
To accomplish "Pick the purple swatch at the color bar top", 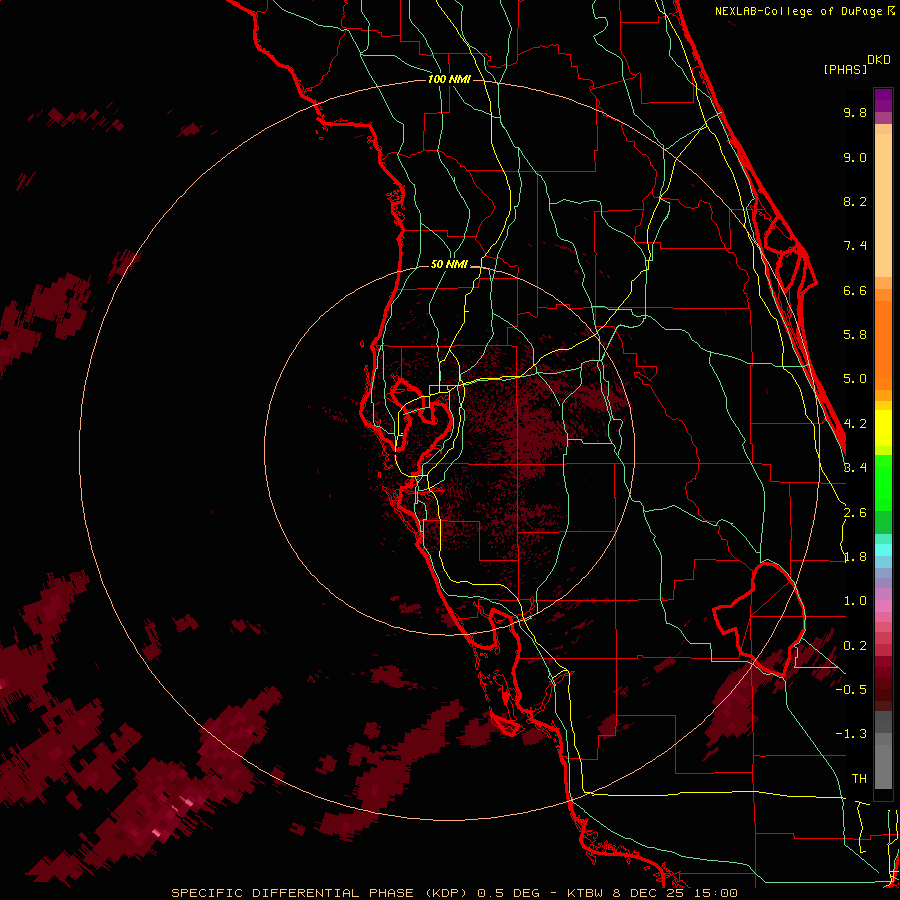I will 883,99.
